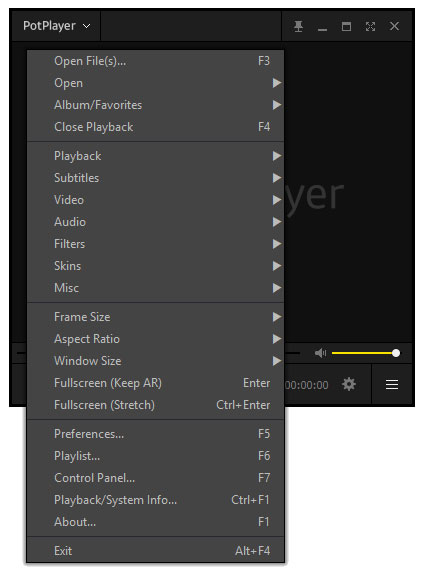
Task: Mute audio using the speaker icon
Action: coord(320,353)
